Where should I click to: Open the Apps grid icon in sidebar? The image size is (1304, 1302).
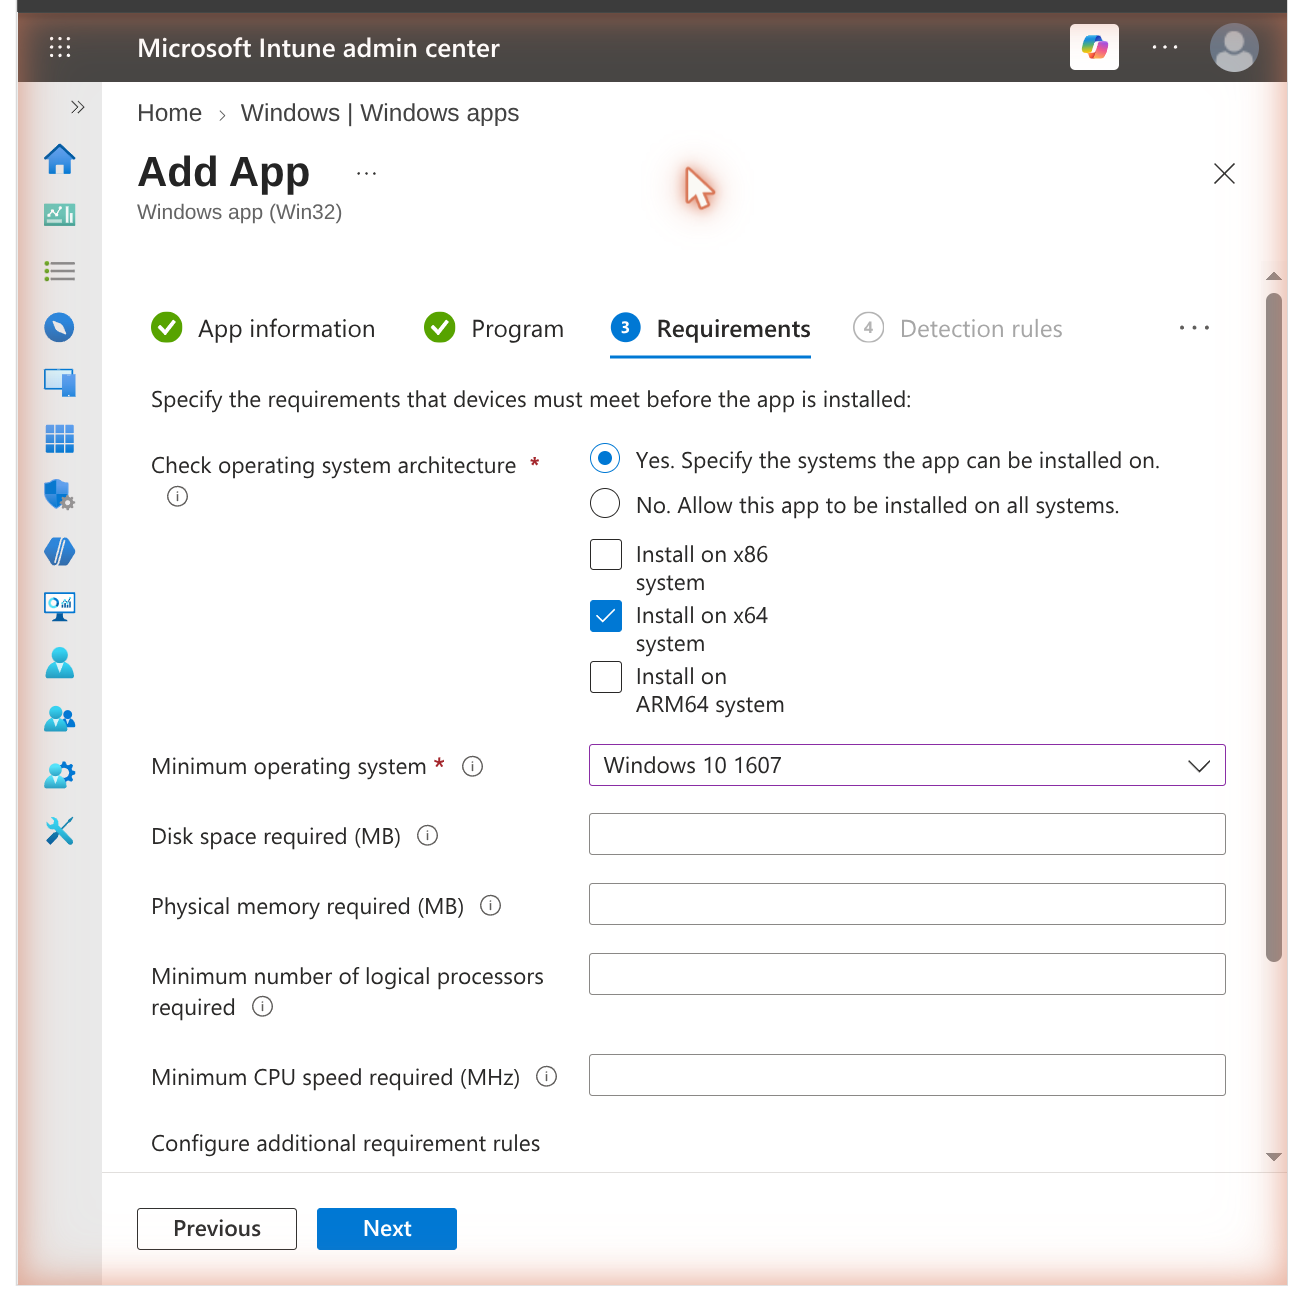click(60, 438)
